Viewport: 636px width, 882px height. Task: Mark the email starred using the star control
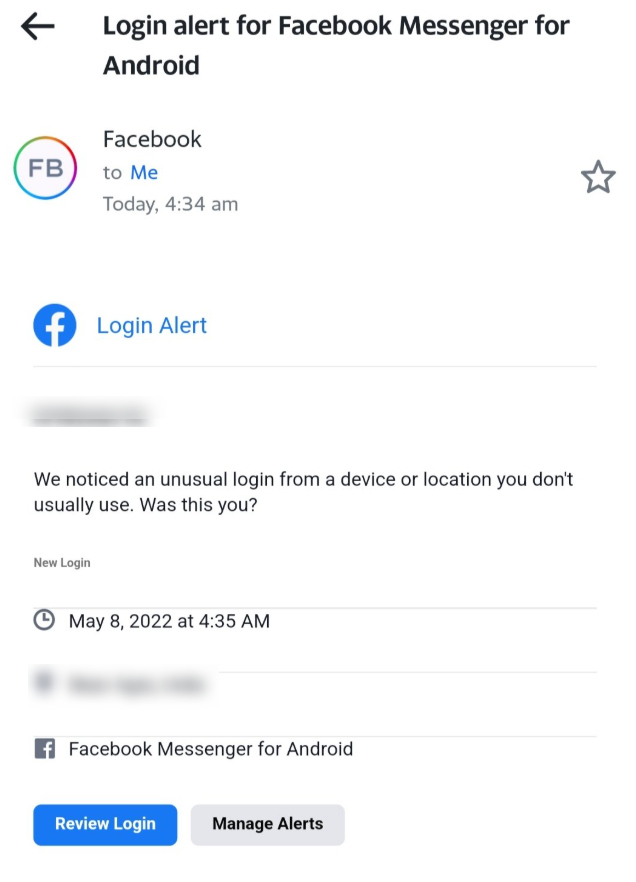598,177
